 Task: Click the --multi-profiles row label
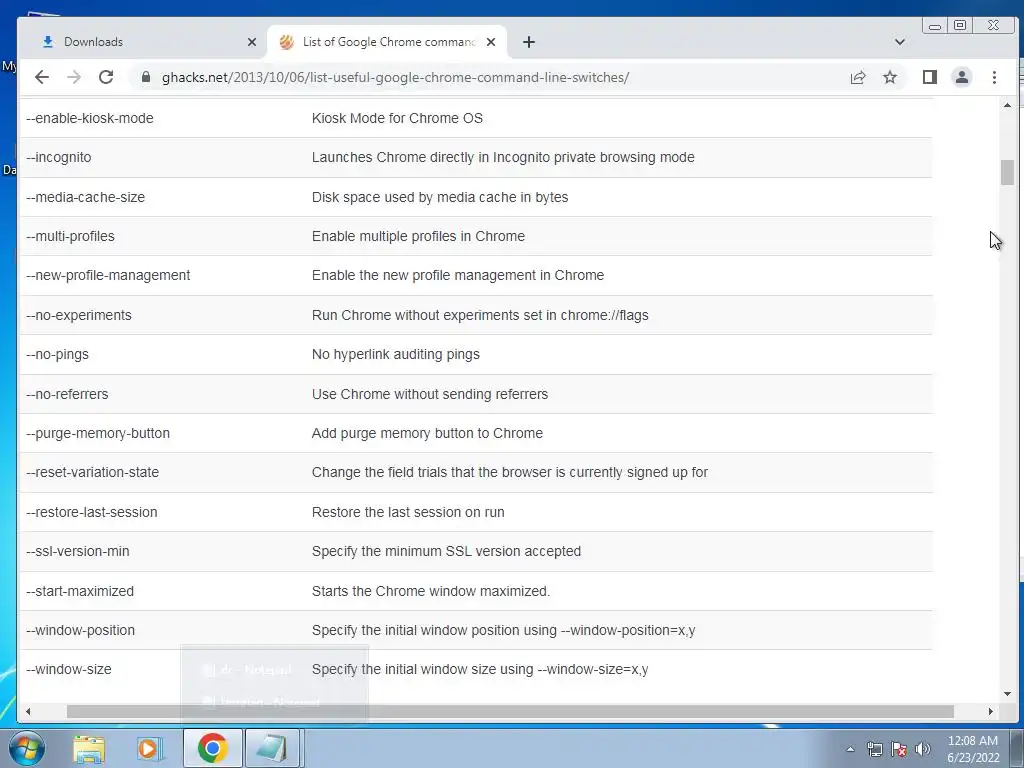pyautogui.click(x=70, y=236)
